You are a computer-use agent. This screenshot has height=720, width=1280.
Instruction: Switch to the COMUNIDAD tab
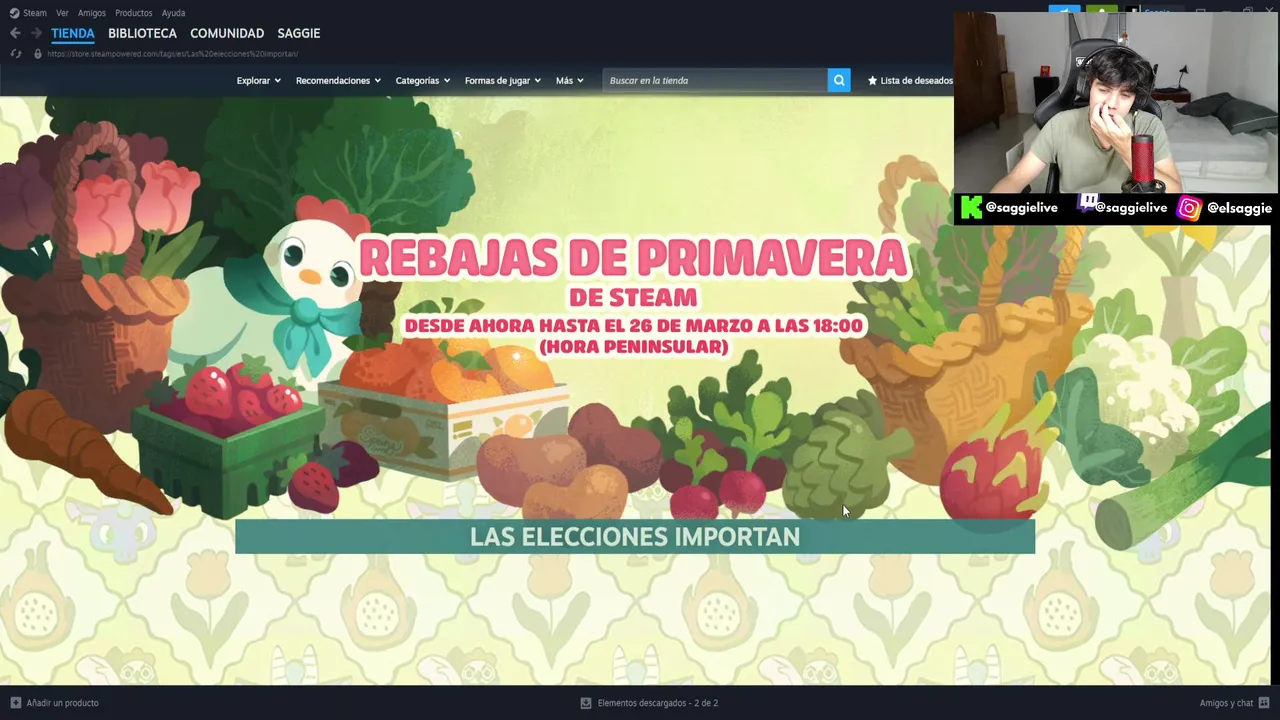tap(227, 33)
